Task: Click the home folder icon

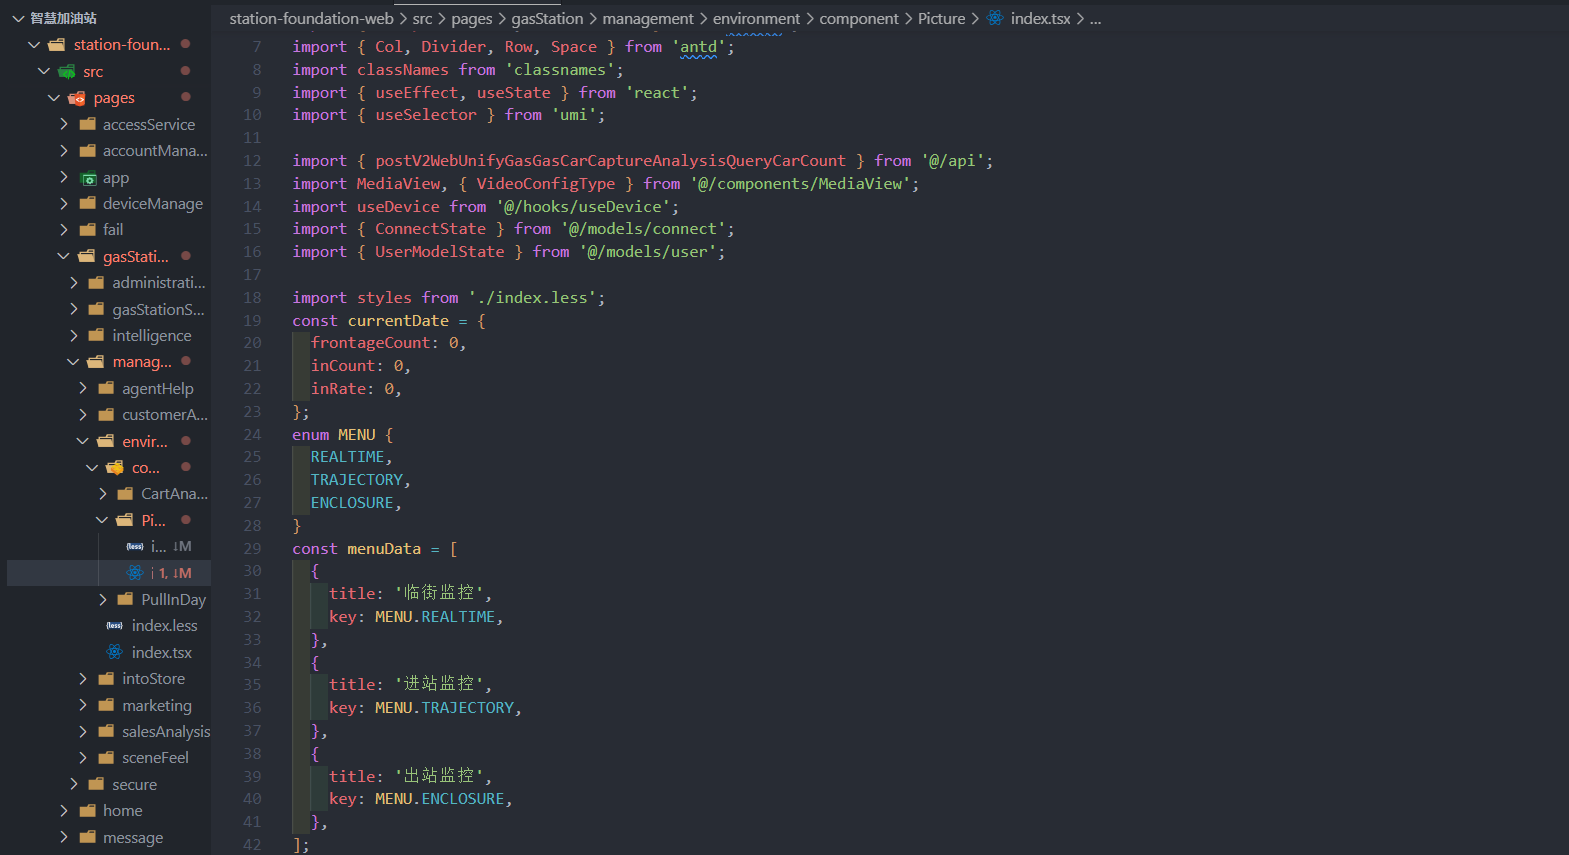Action: coord(88,811)
